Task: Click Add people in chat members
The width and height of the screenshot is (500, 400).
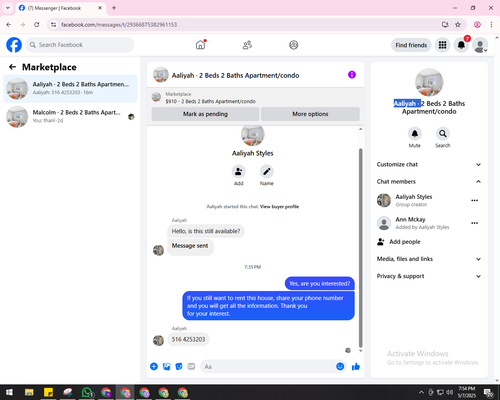Action: (x=405, y=242)
